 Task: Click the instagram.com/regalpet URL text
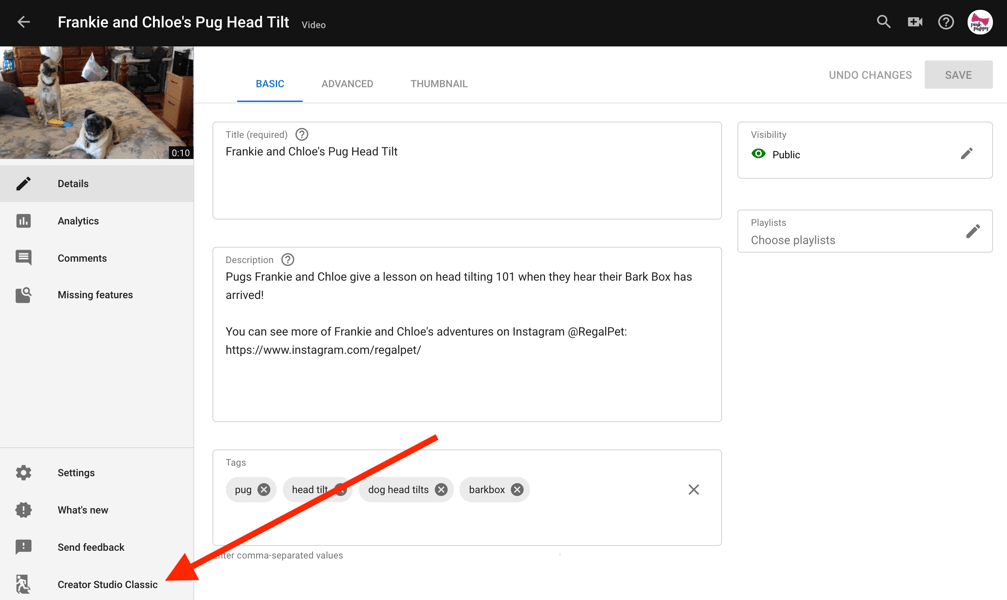pyautogui.click(x=323, y=350)
